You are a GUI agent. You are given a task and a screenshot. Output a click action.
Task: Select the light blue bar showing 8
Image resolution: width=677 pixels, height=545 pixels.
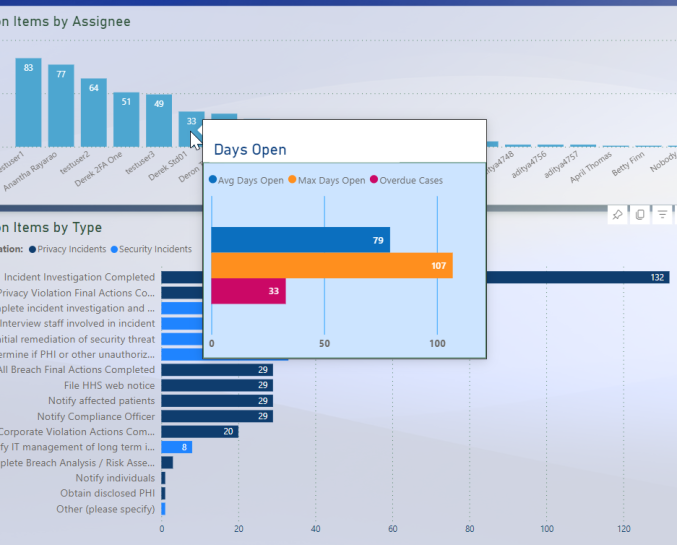click(x=176, y=447)
